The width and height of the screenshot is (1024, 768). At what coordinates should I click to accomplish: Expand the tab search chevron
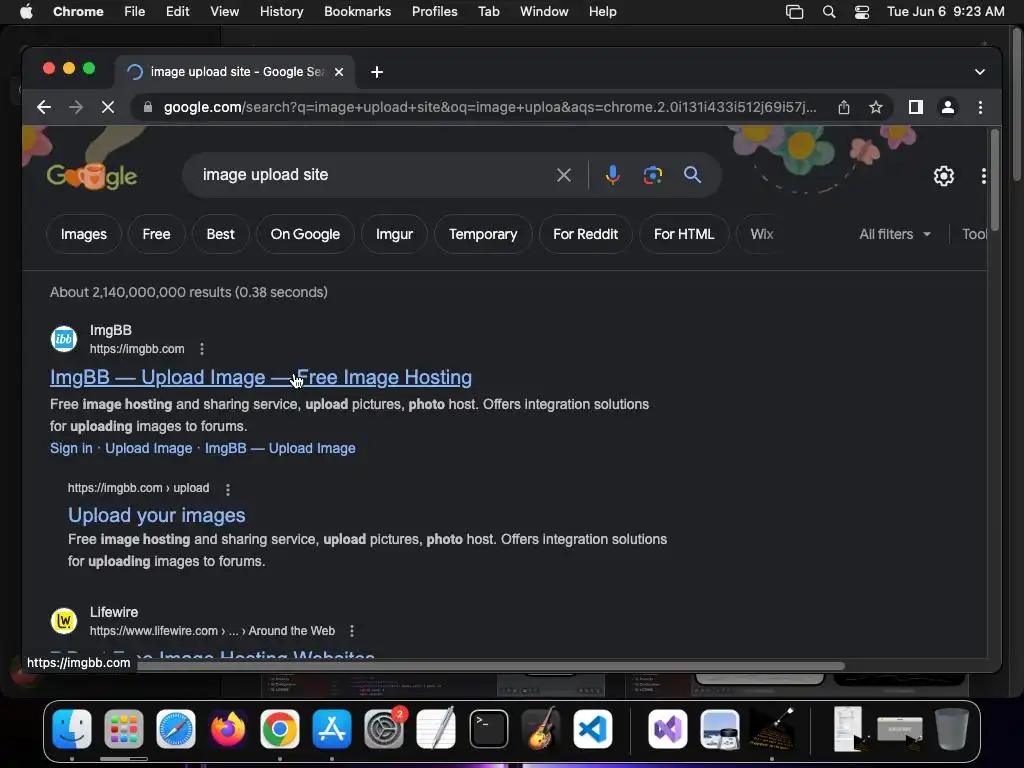[x=980, y=72]
